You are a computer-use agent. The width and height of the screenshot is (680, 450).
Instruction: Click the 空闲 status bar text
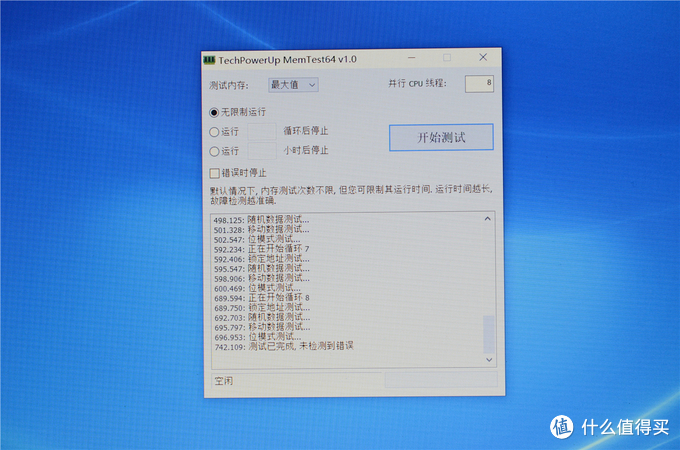pos(224,381)
